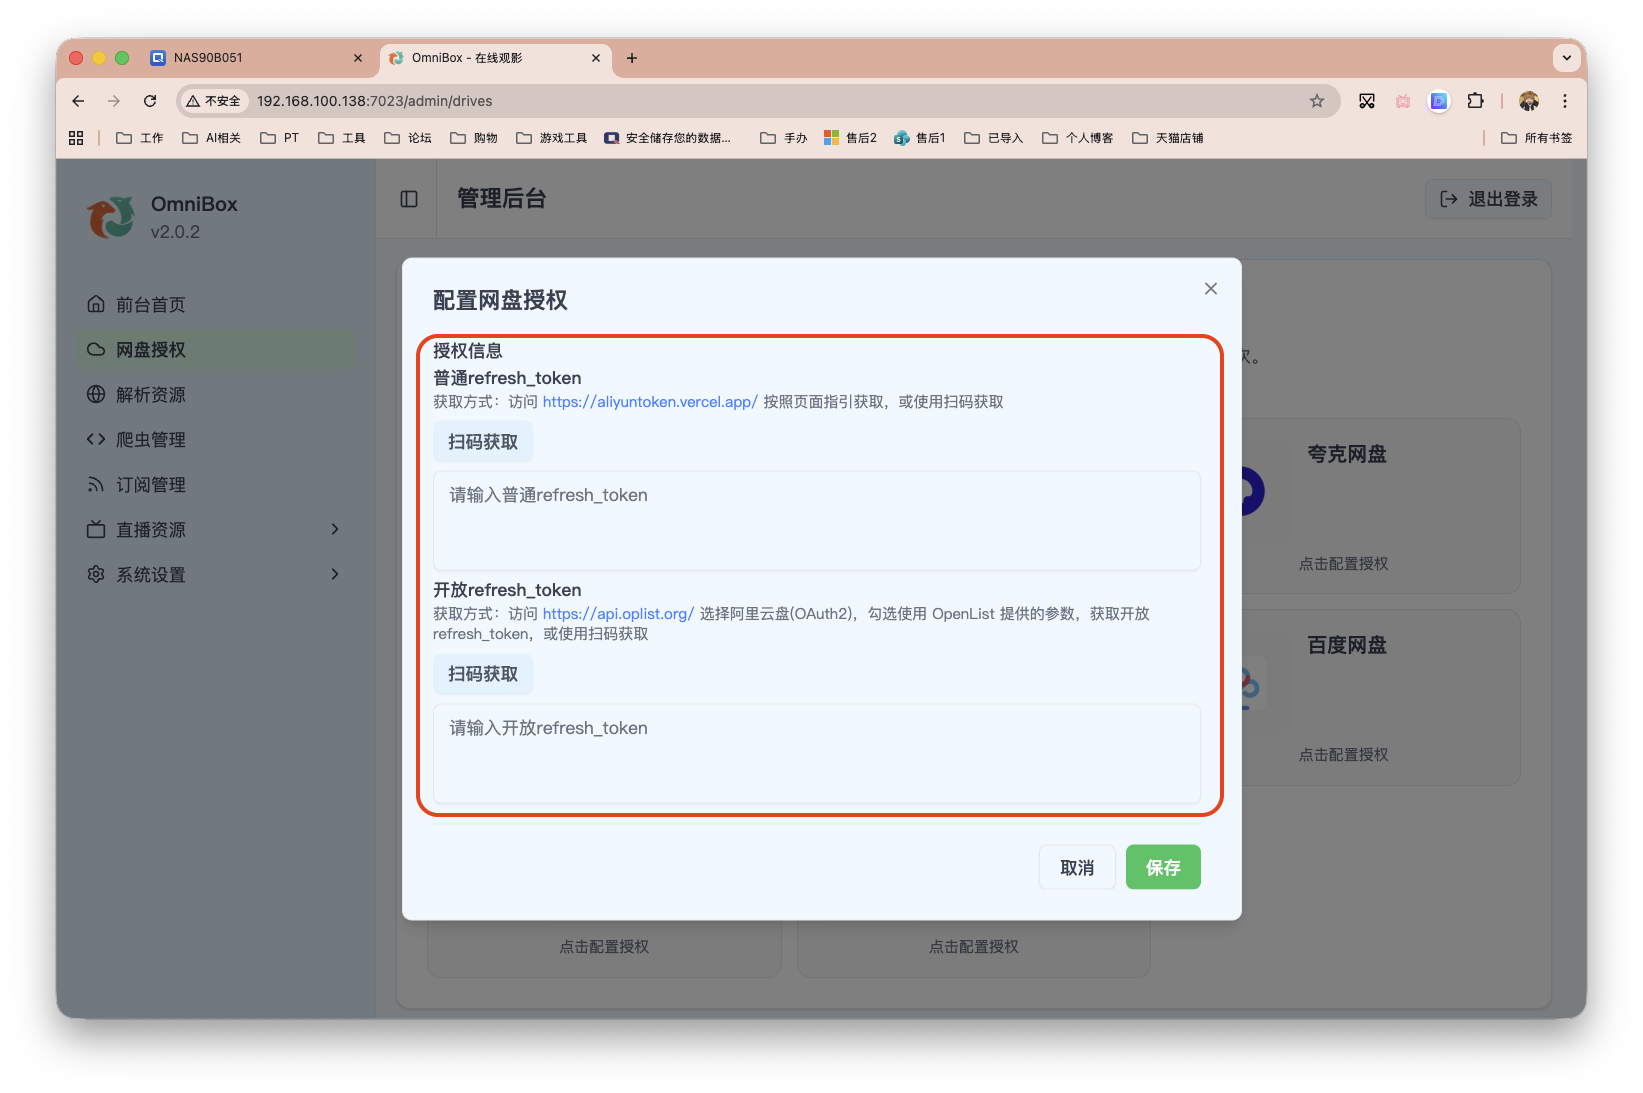Click the bookmark star in the address bar

[x=1316, y=101]
